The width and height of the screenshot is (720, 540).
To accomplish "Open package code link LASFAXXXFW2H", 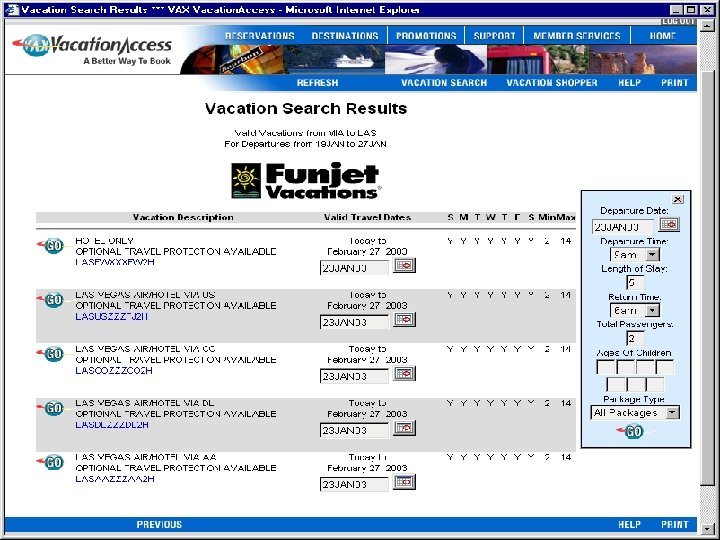I will (115, 262).
